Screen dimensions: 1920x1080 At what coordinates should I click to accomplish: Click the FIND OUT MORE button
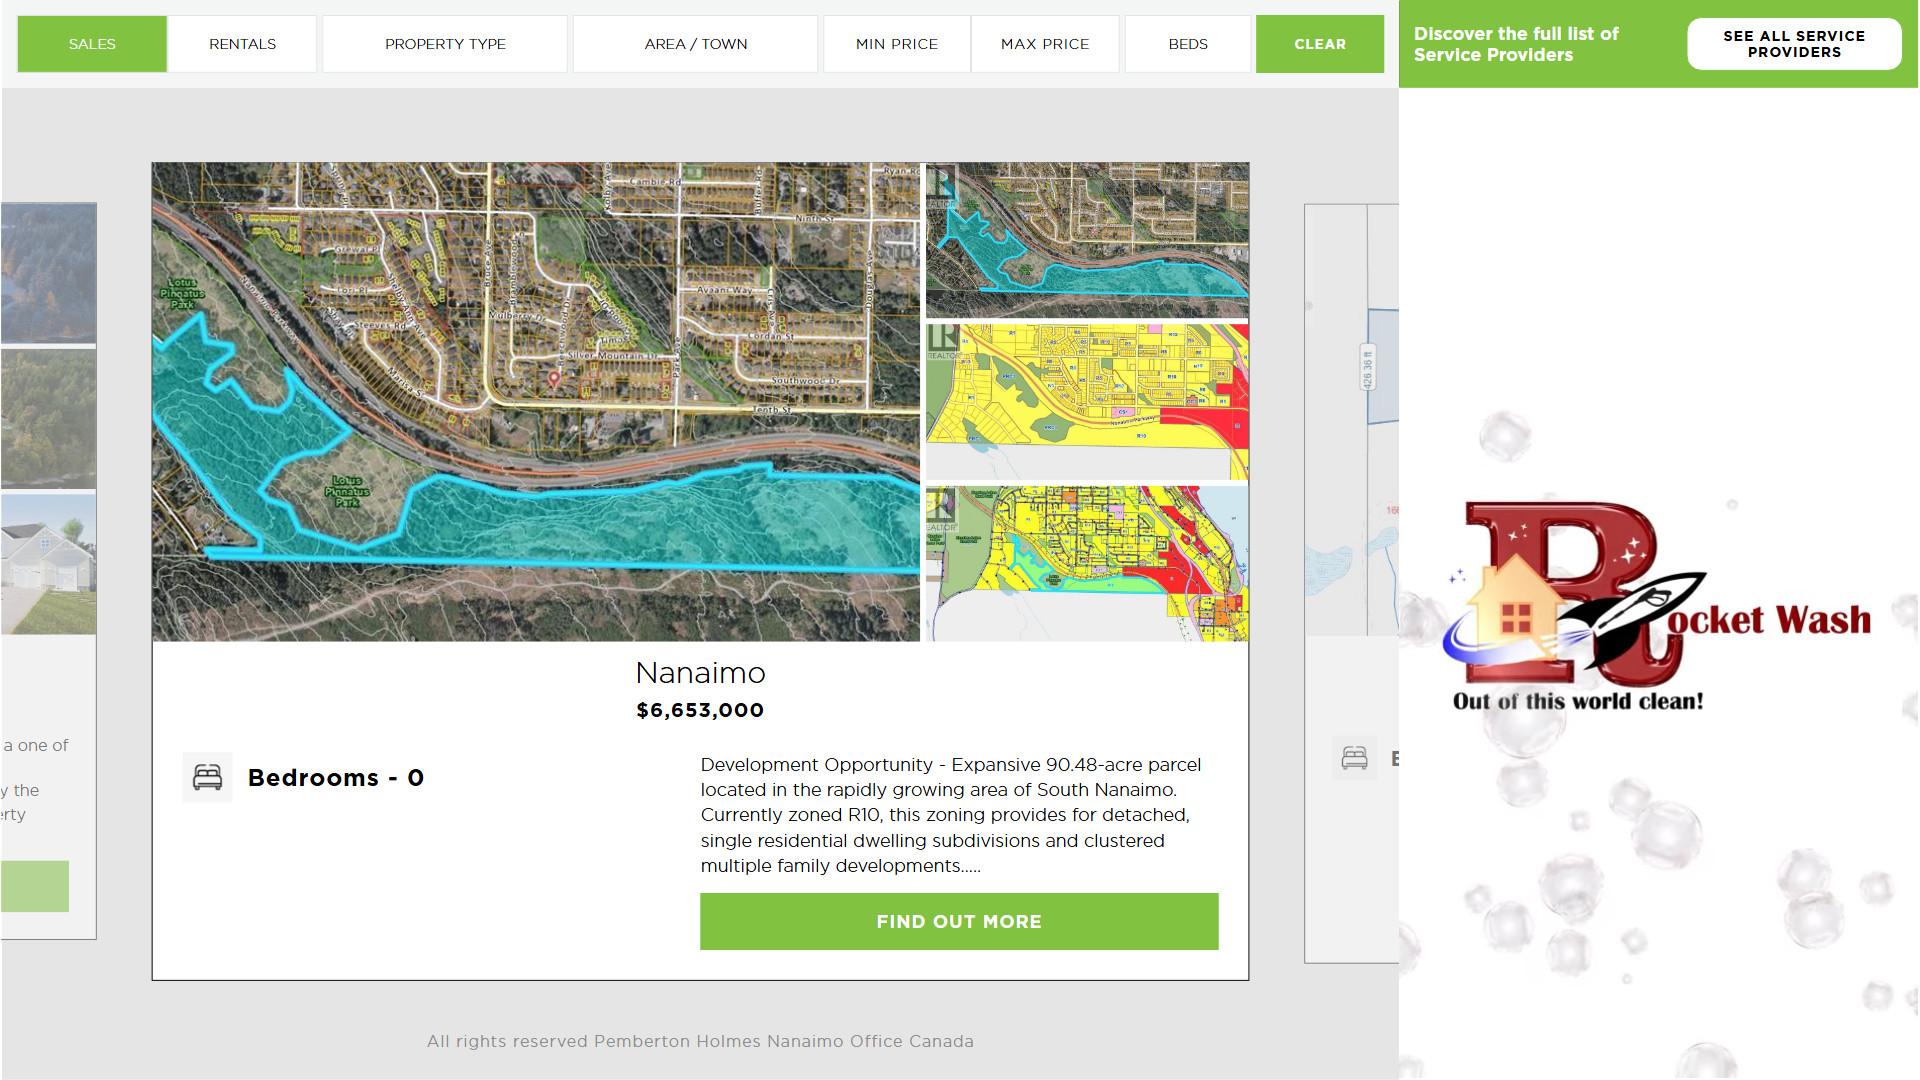[958, 921]
